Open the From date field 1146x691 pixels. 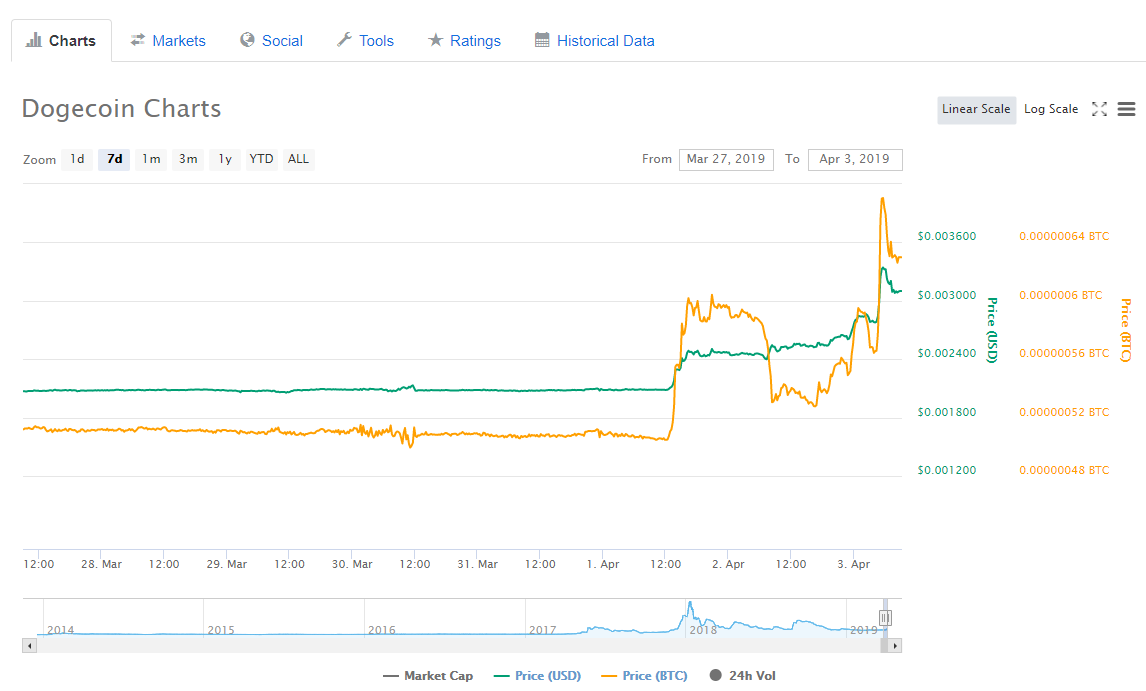coord(726,159)
